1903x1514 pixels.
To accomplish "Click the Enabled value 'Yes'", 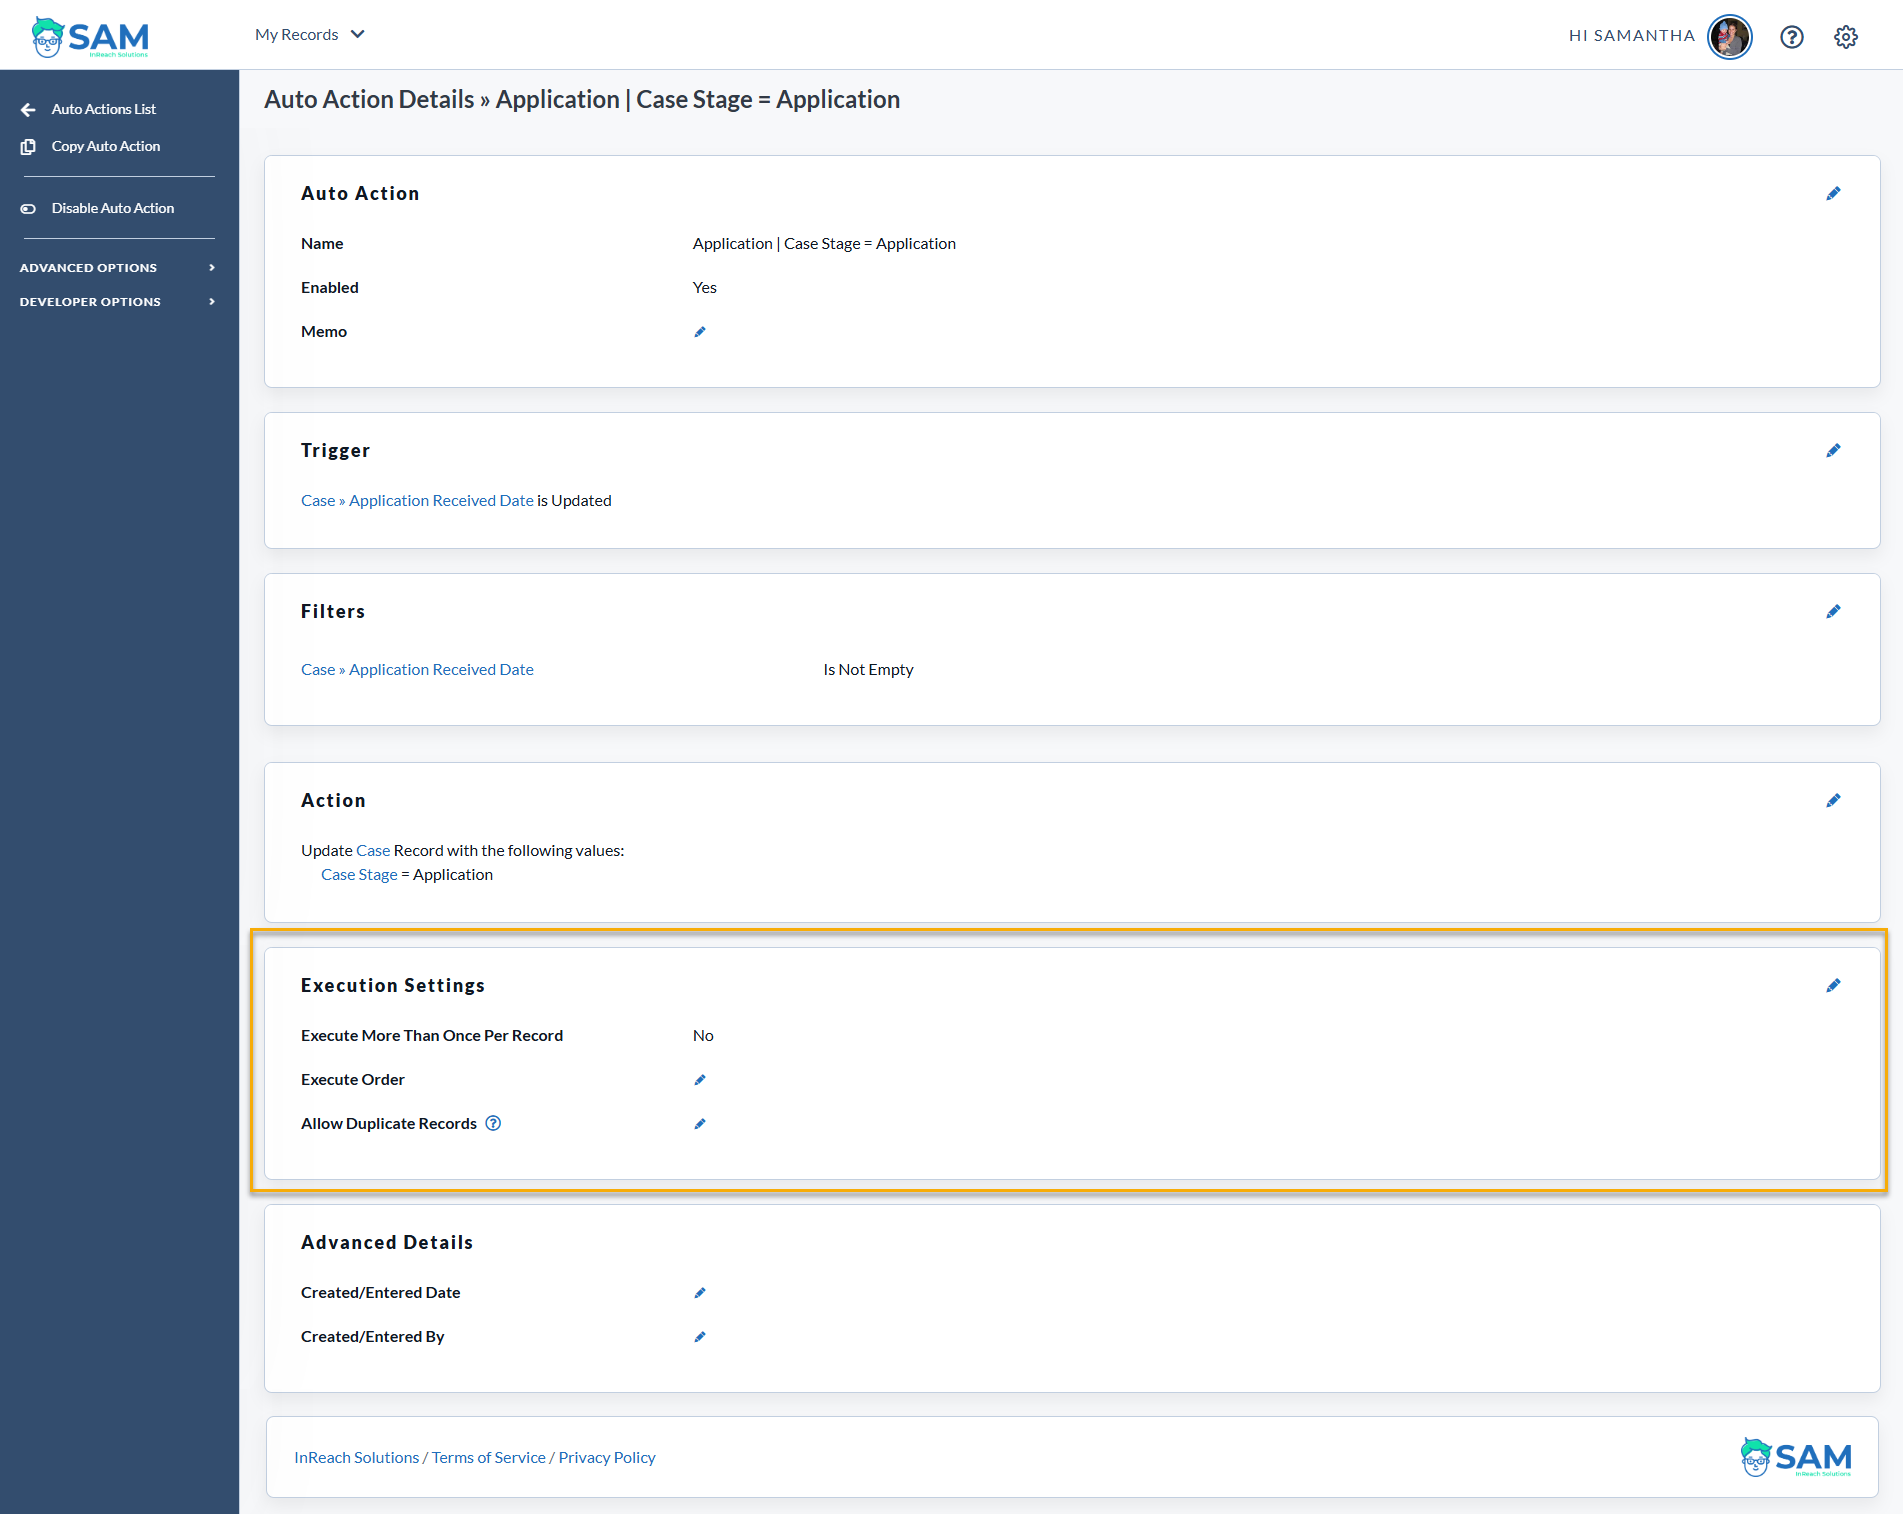I will [x=705, y=288].
